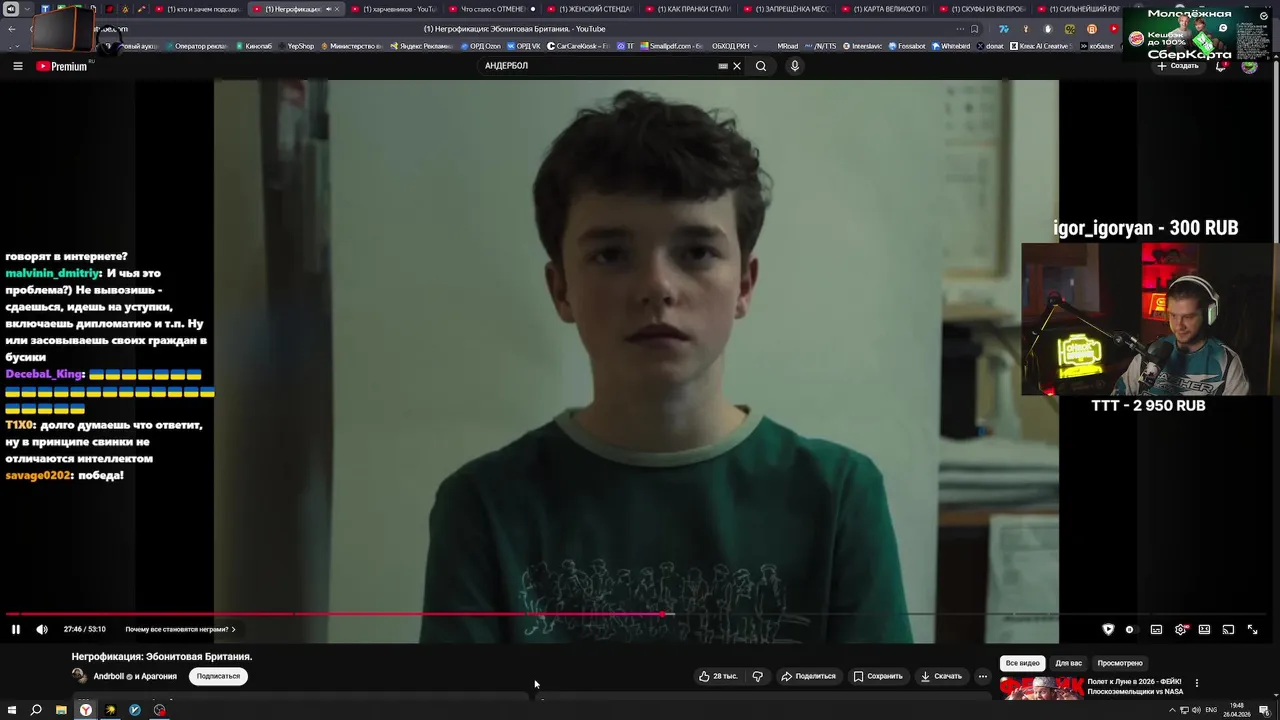Viewport: 1280px width, 720px height.
Task: Select the 'Для вас' filter chip
Action: (1069, 663)
